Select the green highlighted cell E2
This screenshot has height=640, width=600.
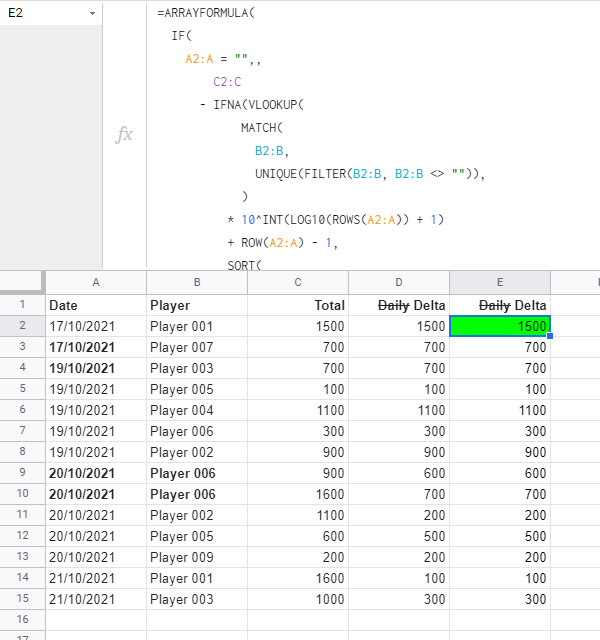coord(500,326)
